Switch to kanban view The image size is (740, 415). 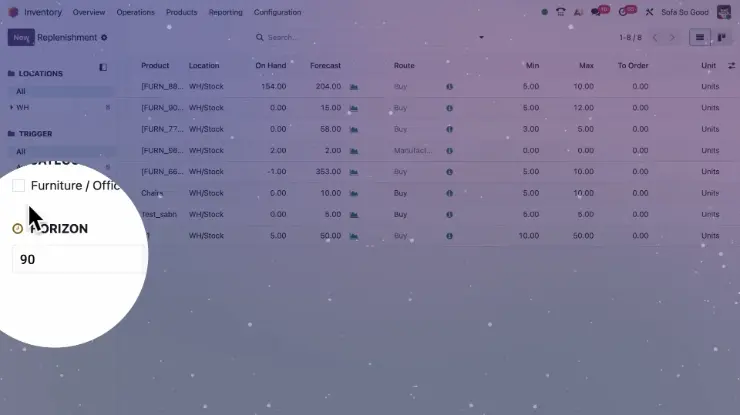coord(721,38)
